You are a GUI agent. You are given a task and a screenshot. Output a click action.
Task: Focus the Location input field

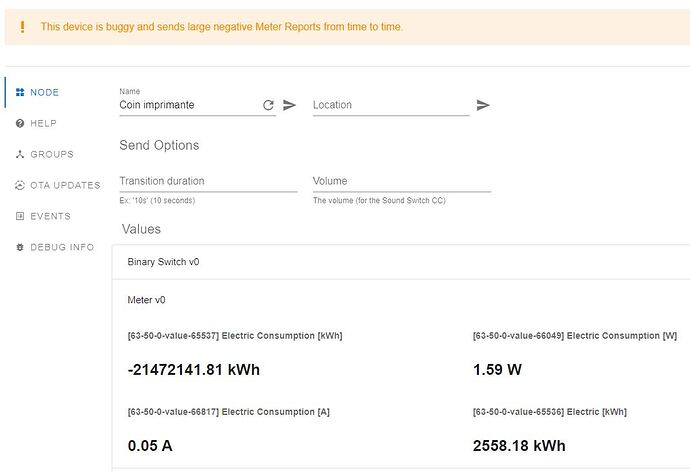391,105
